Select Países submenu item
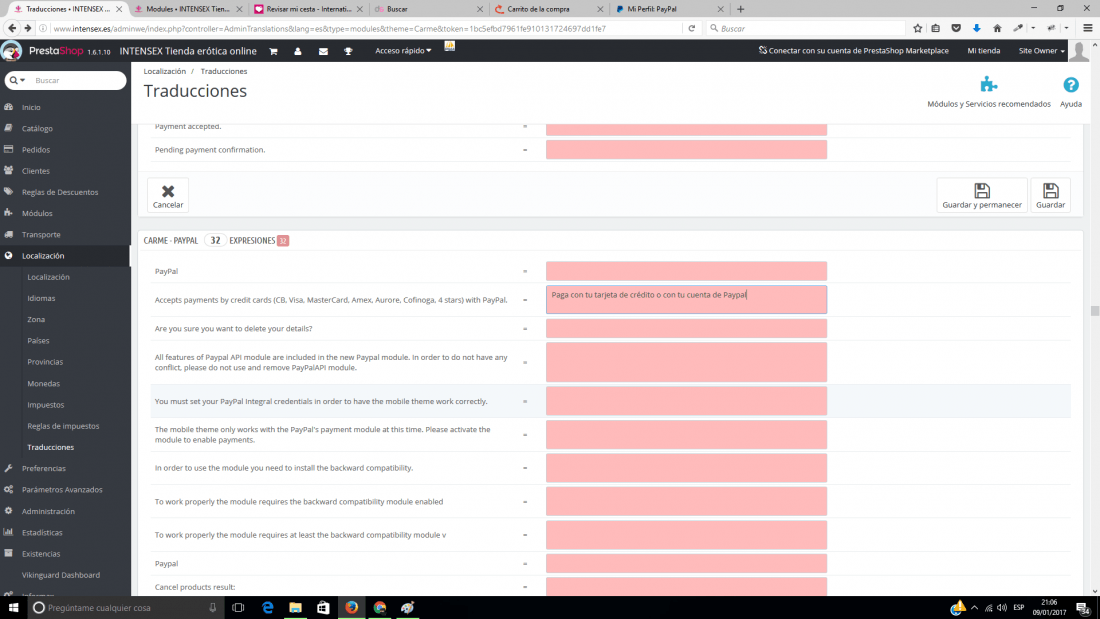1100x619 pixels. click(38, 340)
